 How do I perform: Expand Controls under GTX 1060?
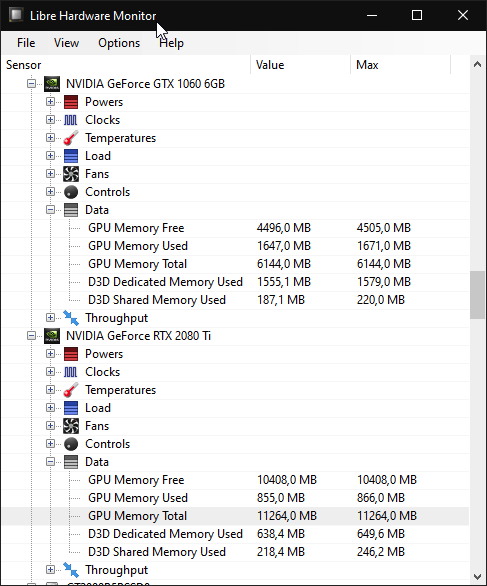50,192
